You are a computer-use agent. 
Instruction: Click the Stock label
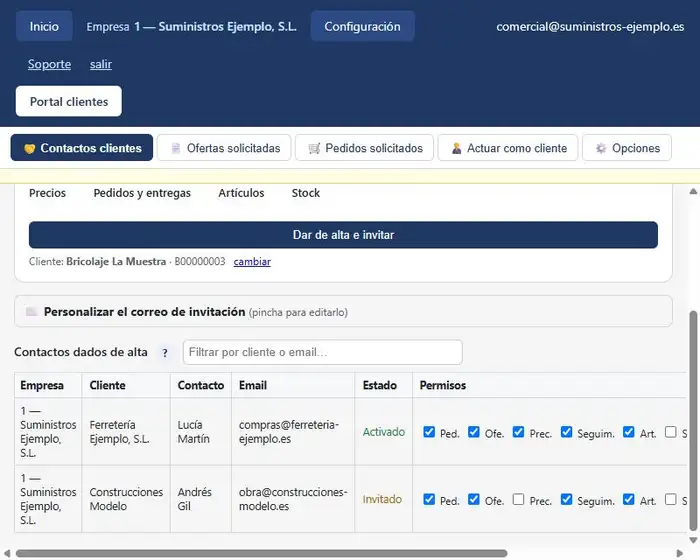point(306,193)
